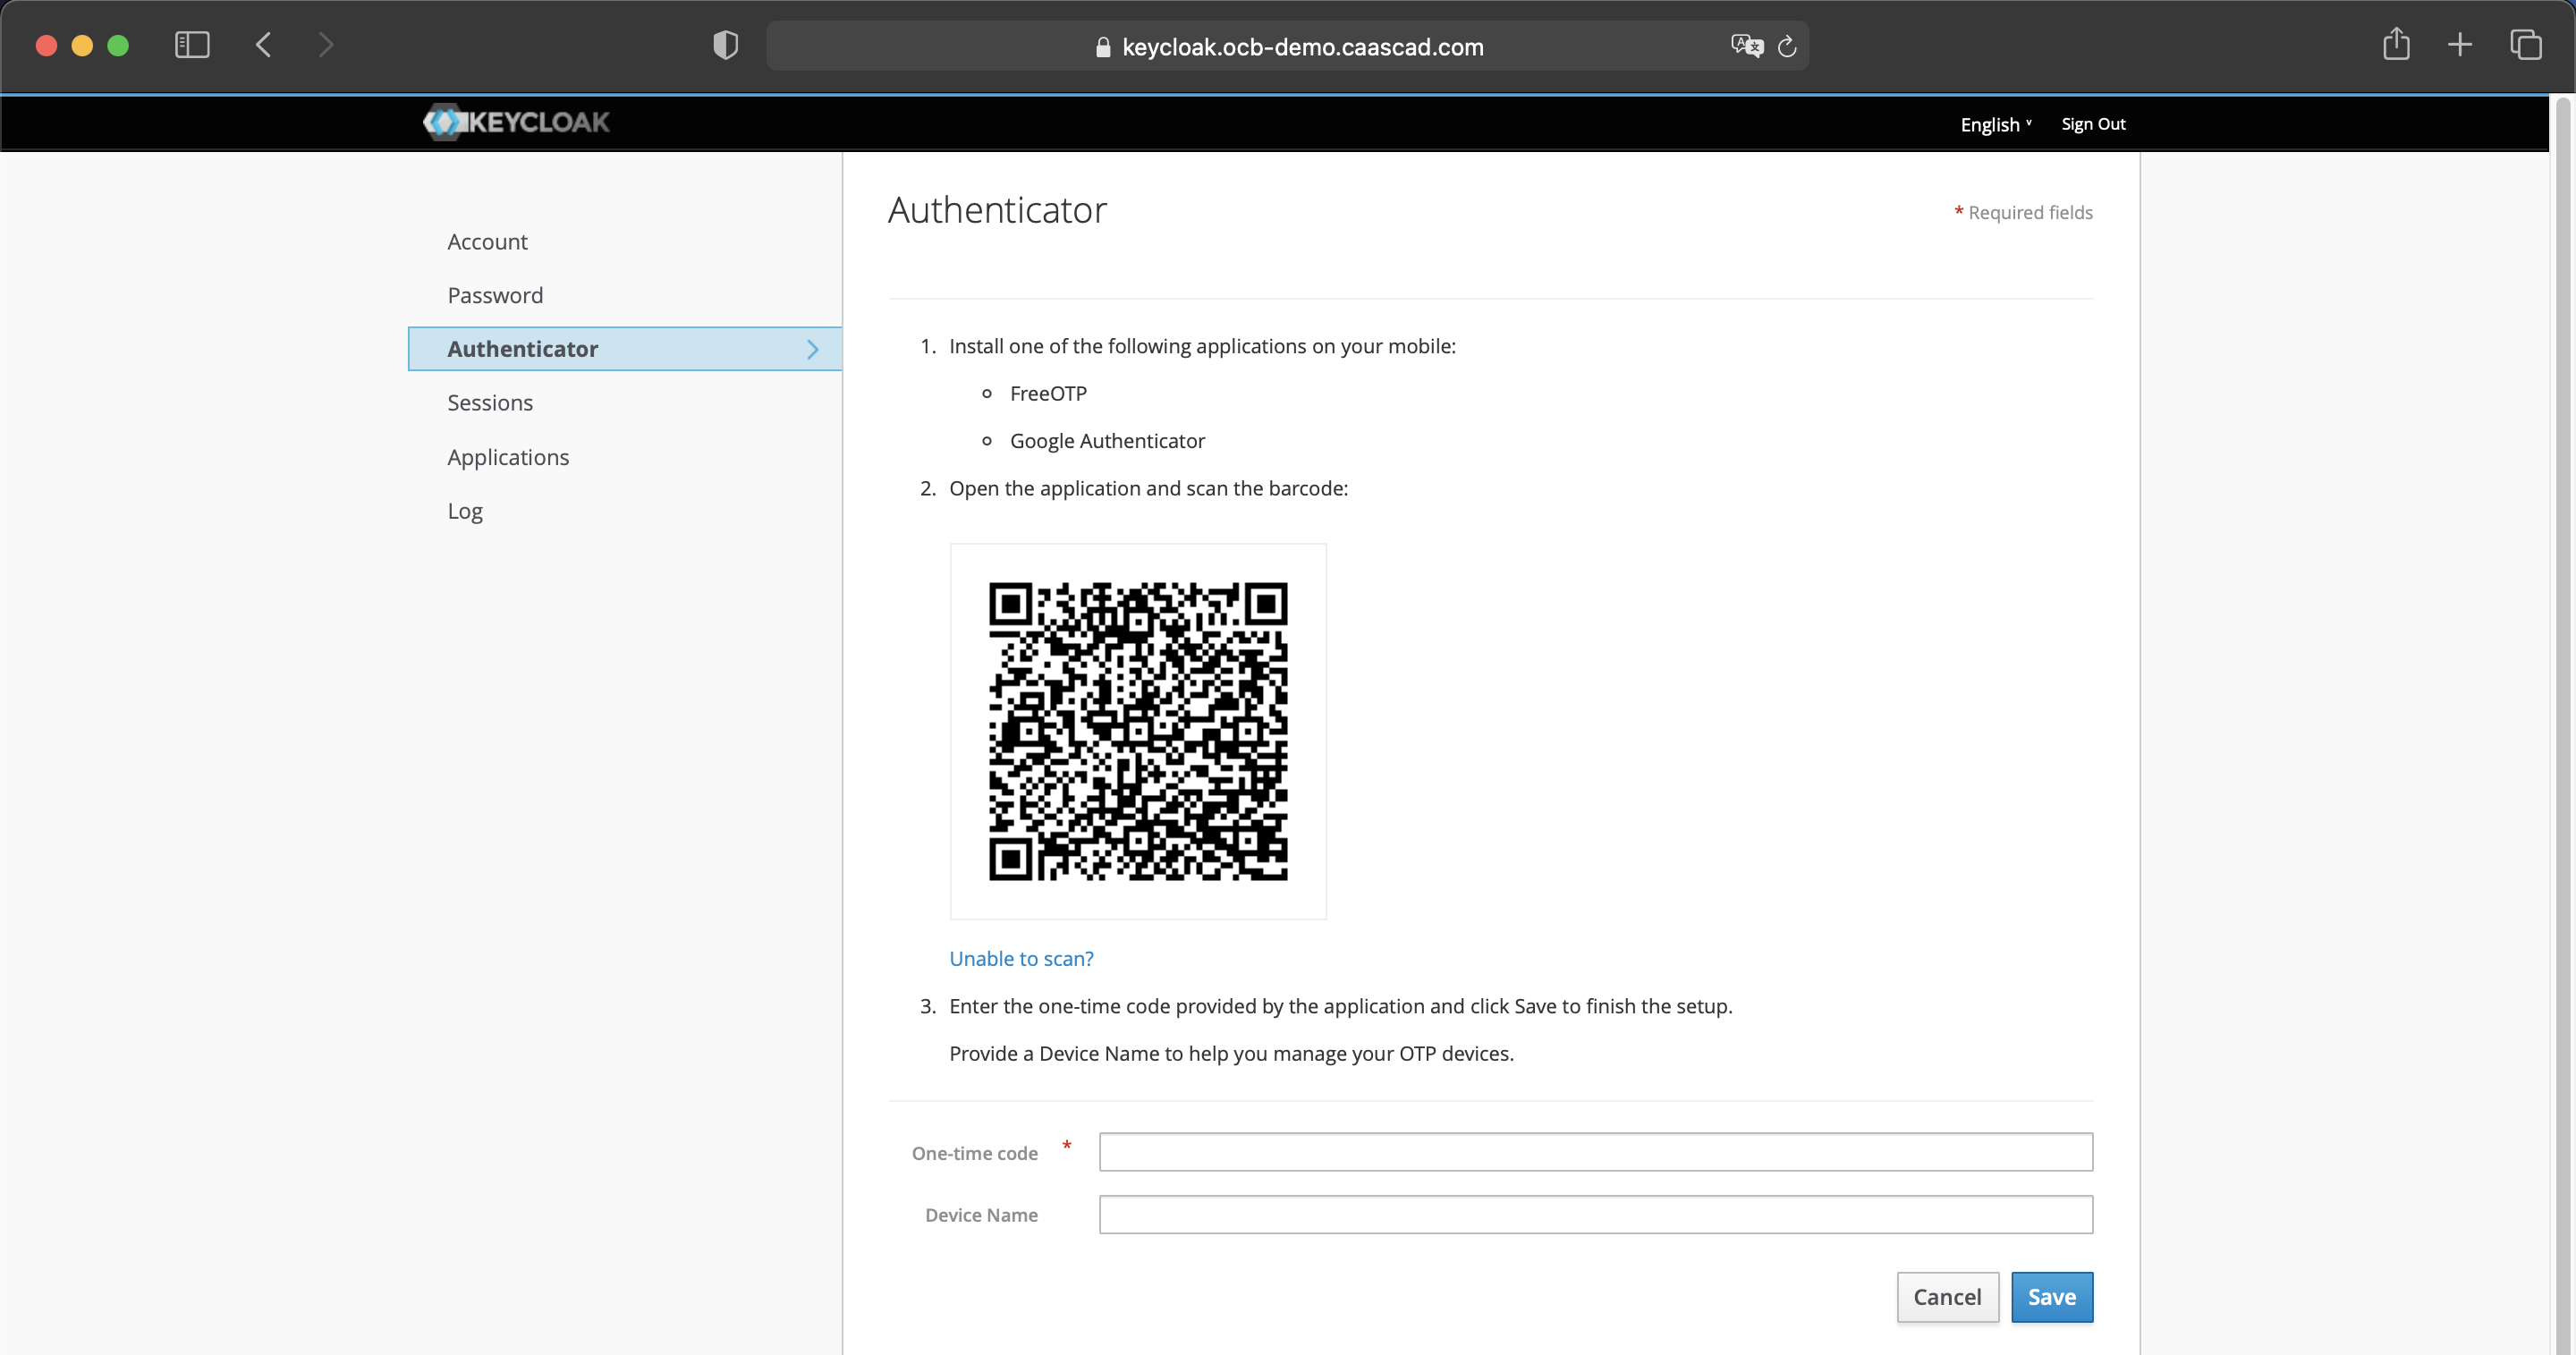The width and height of the screenshot is (2576, 1355).
Task: Click the keycloak.ocb-demo.caascad.com address bar
Action: (x=1287, y=46)
